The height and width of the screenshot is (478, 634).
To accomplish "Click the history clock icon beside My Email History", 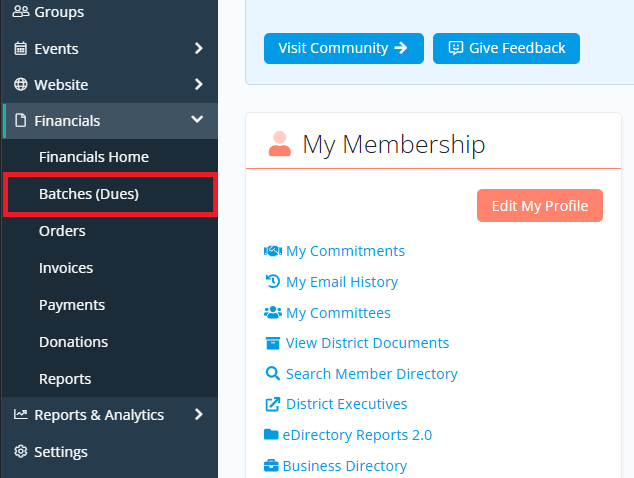I will [273, 281].
